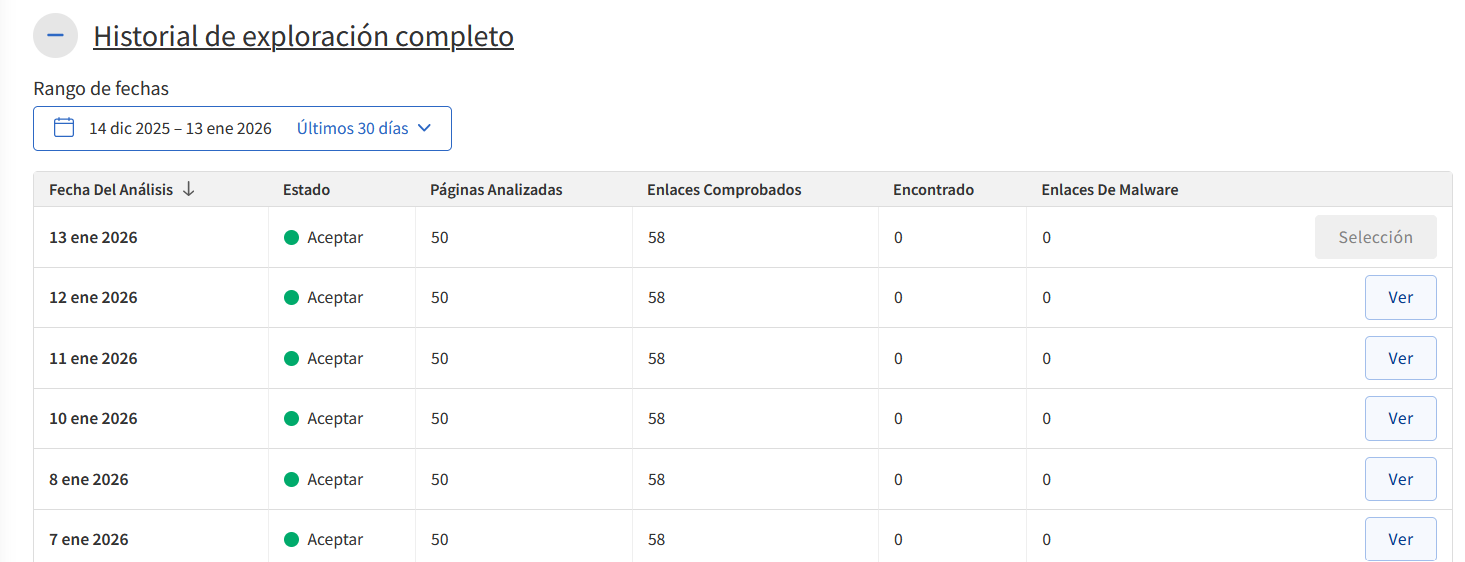Show details for 7 ene 2026 scan

[x=1400, y=539]
